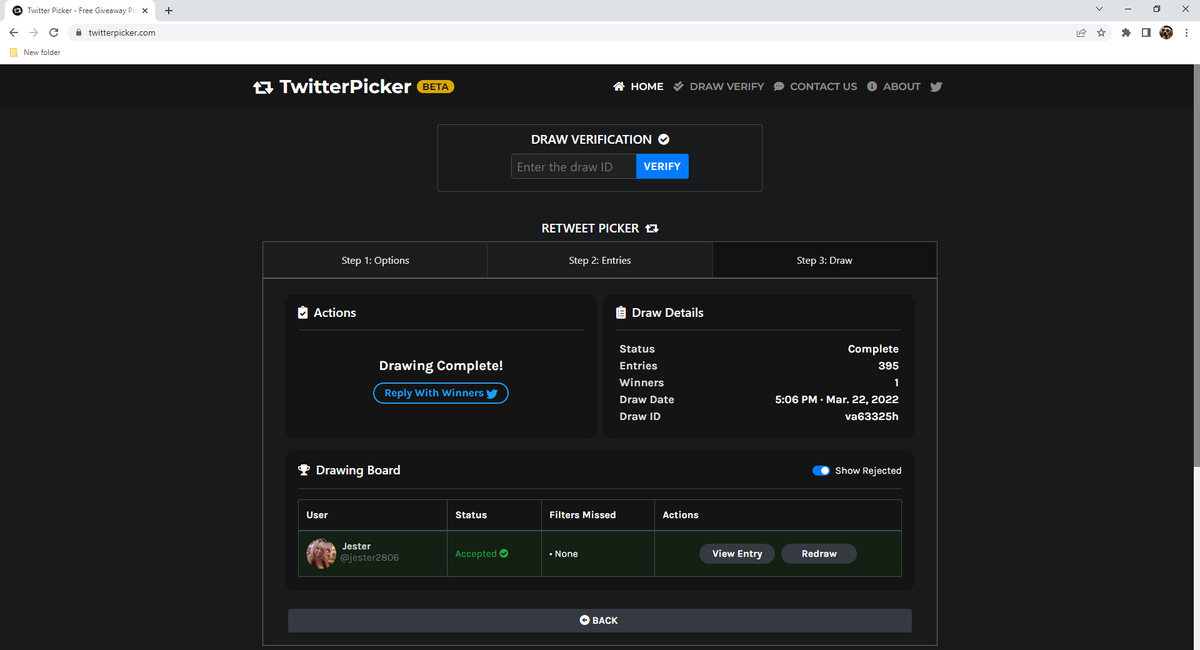Click the Draw Details clipboard icon
The width and height of the screenshot is (1200, 650).
pos(621,313)
